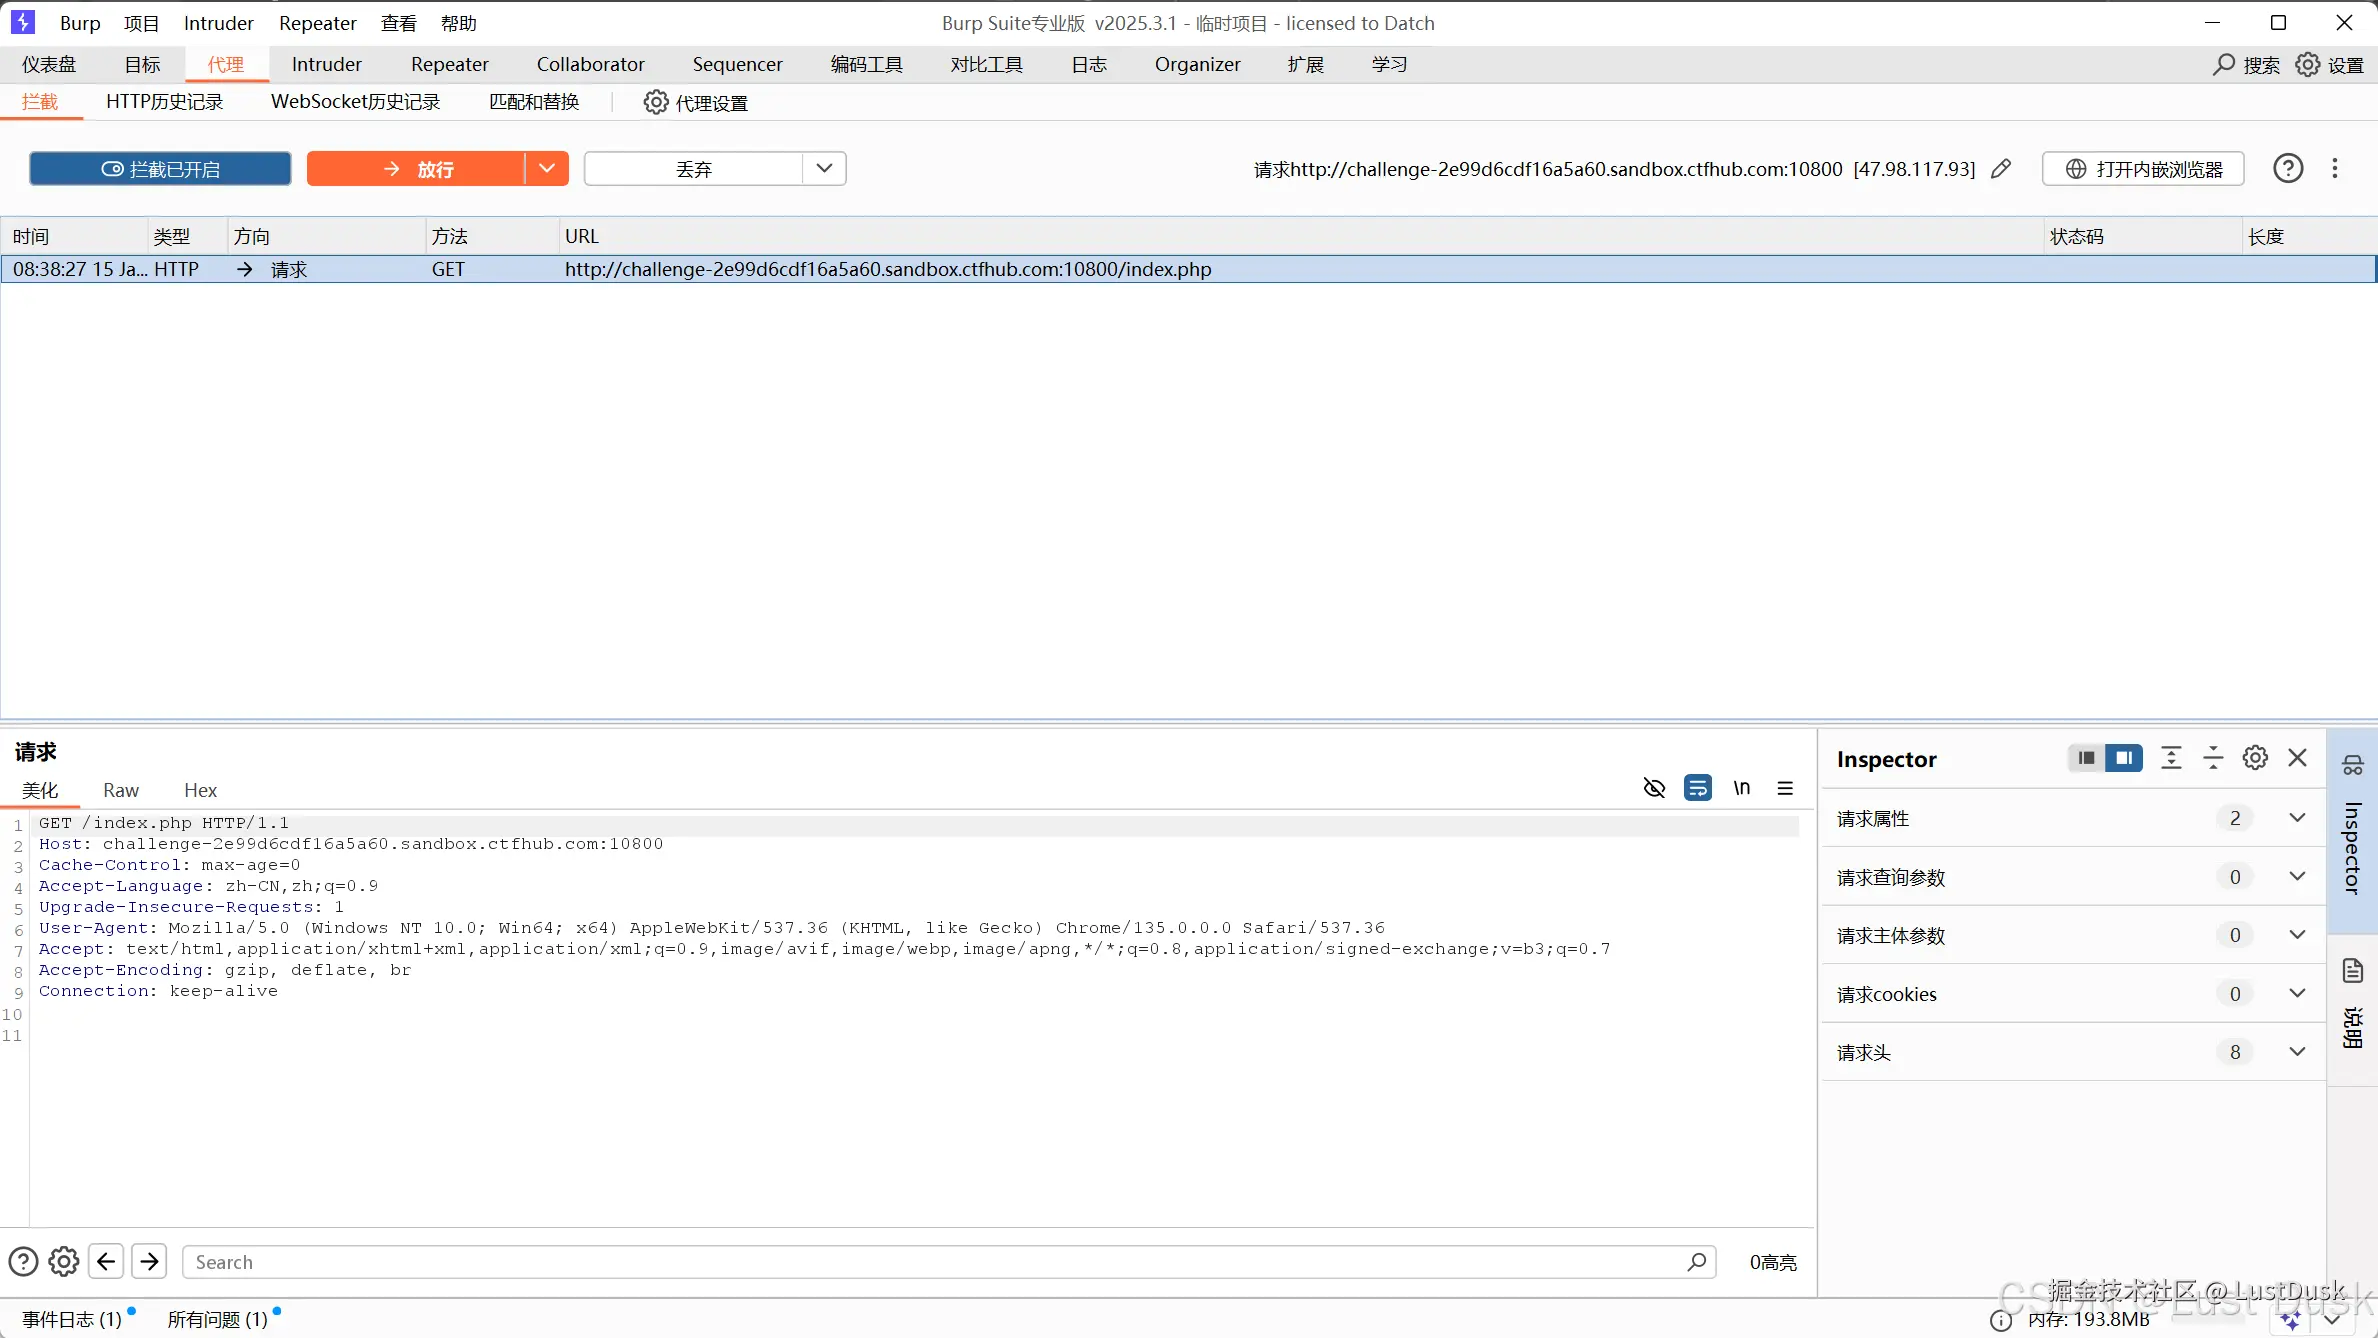
Task: Open the request editor hamburger menu
Action: click(1785, 789)
